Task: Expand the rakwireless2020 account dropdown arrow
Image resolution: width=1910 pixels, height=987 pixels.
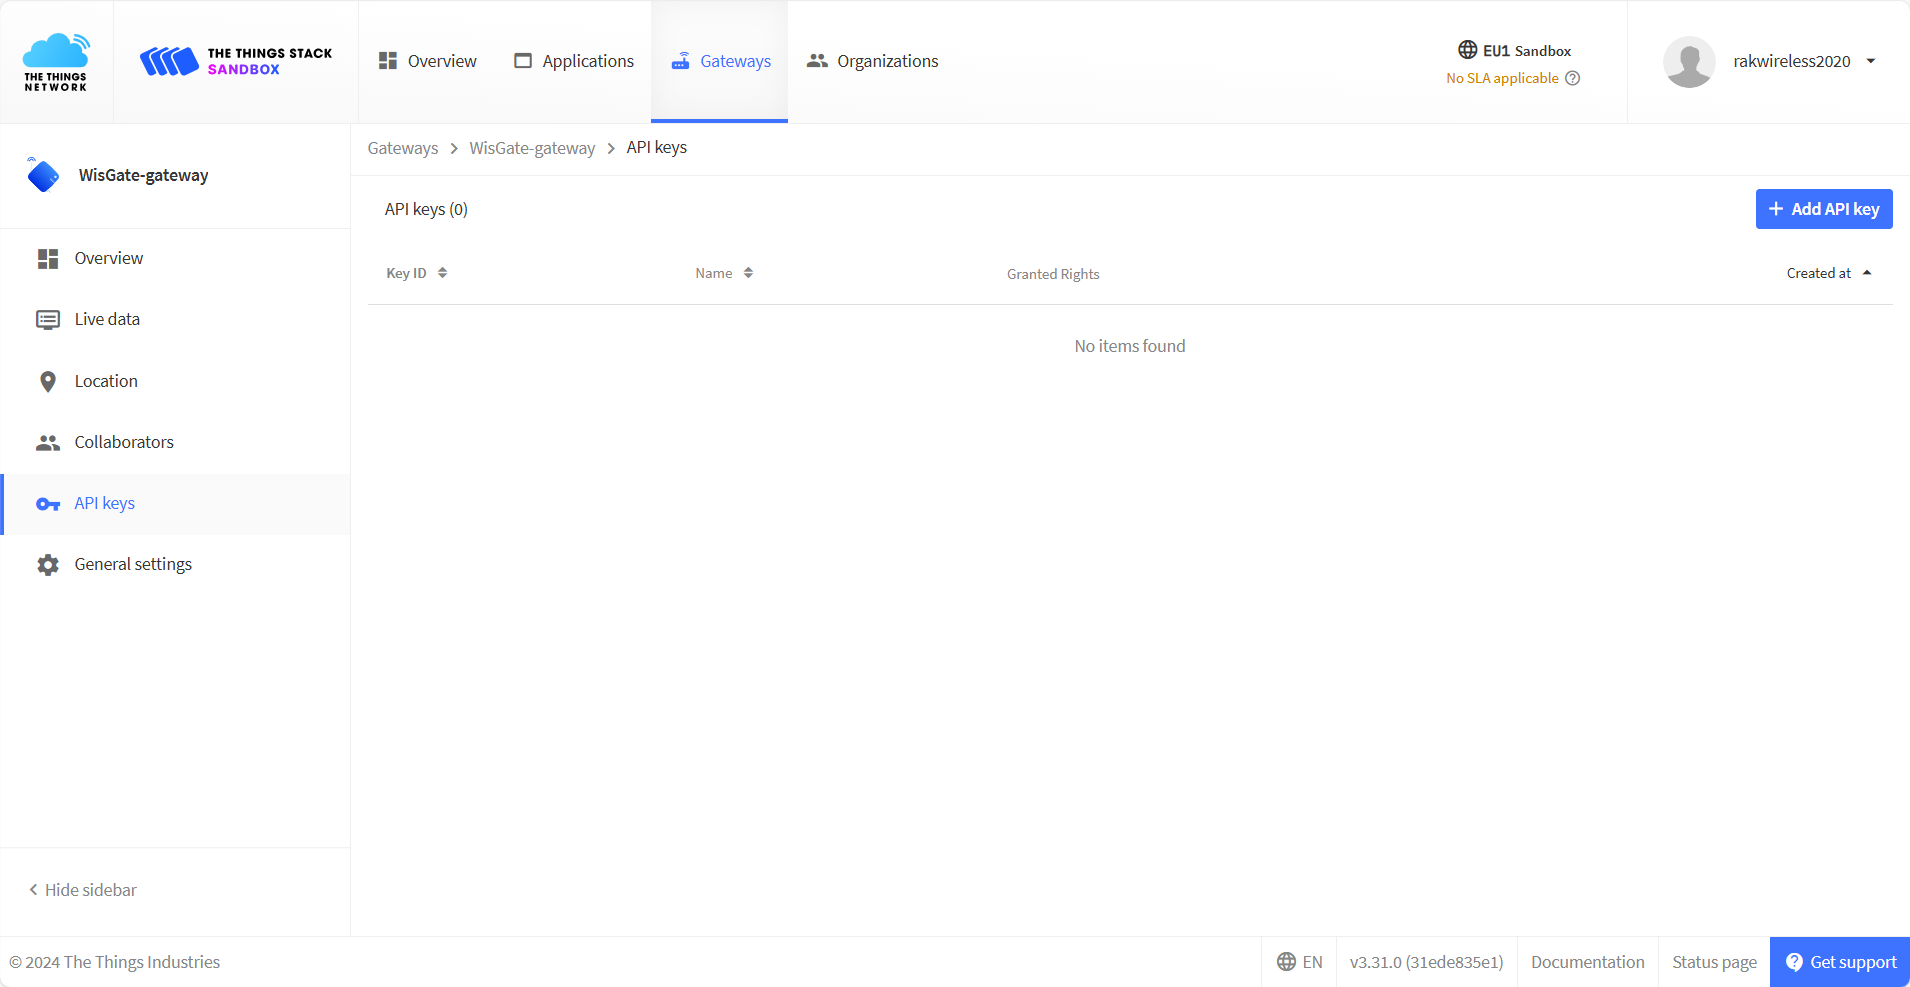Action: tap(1871, 61)
